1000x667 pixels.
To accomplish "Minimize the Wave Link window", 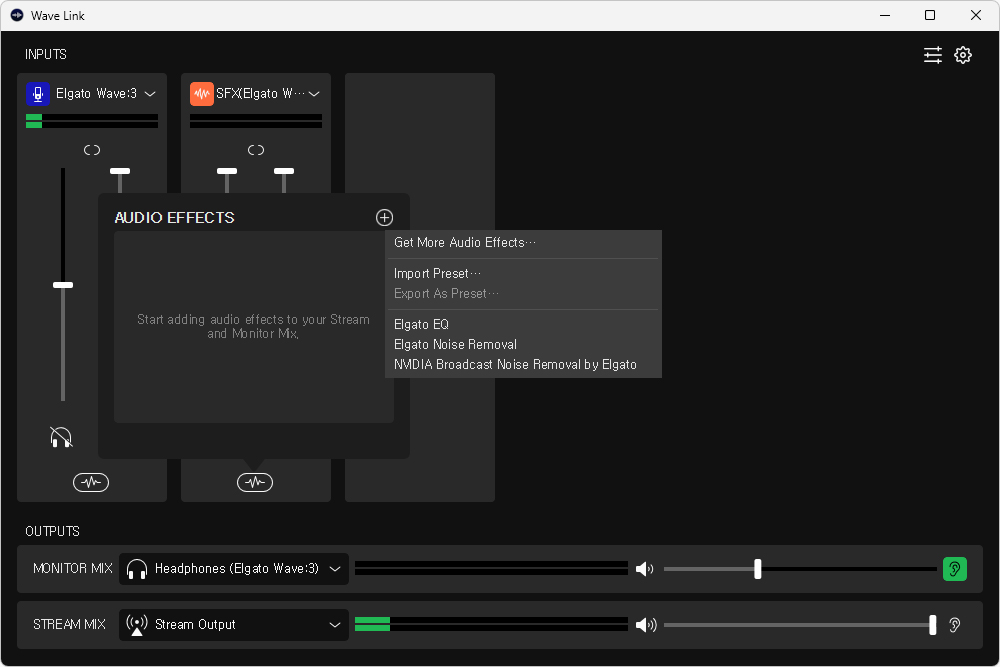I will click(x=885, y=15).
